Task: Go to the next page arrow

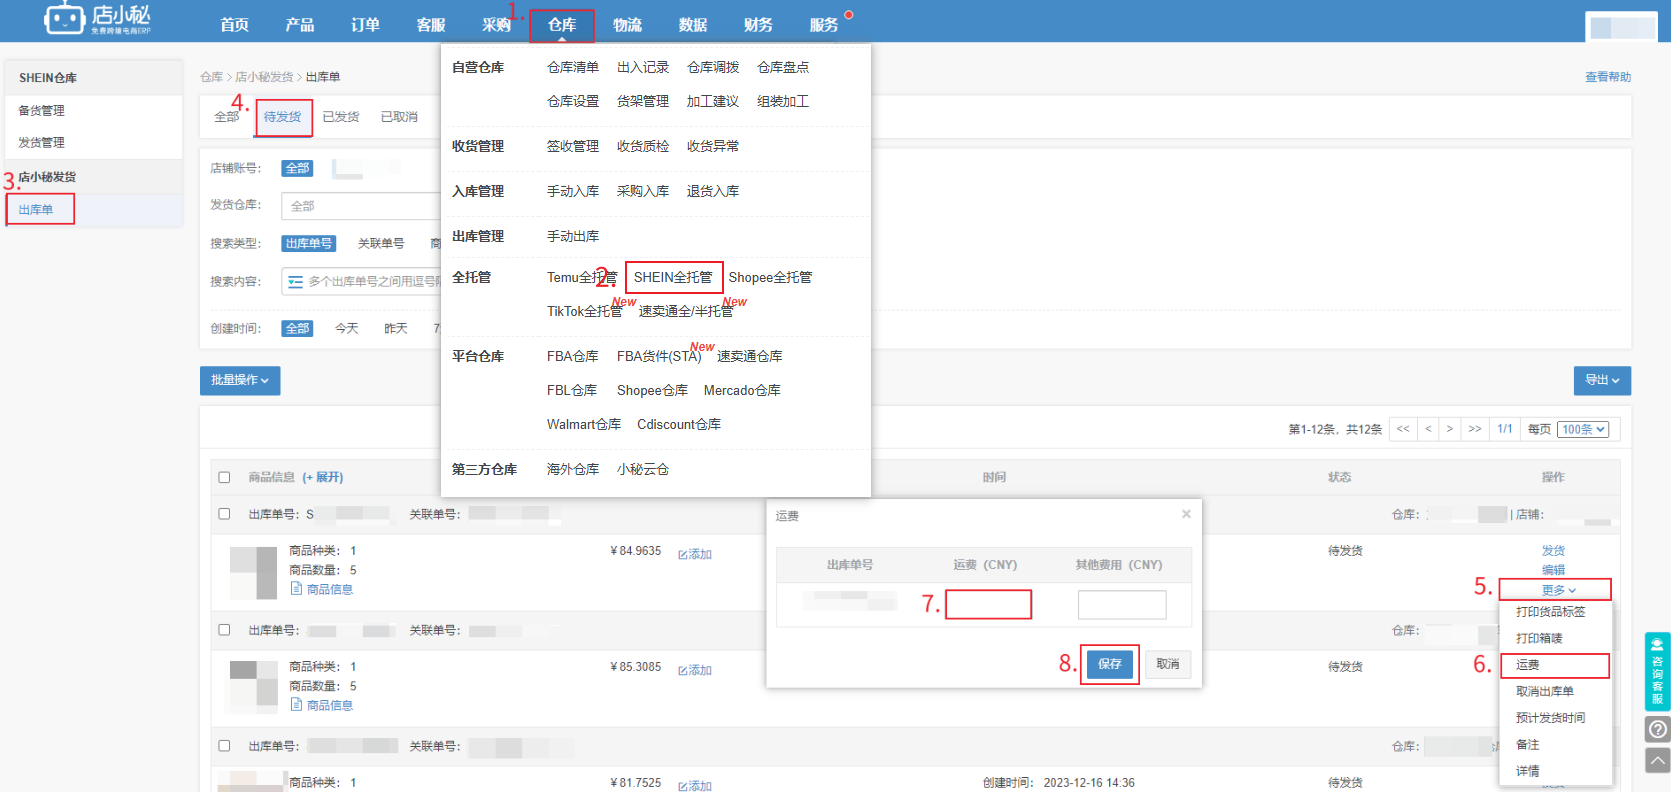Action: coord(1449,429)
